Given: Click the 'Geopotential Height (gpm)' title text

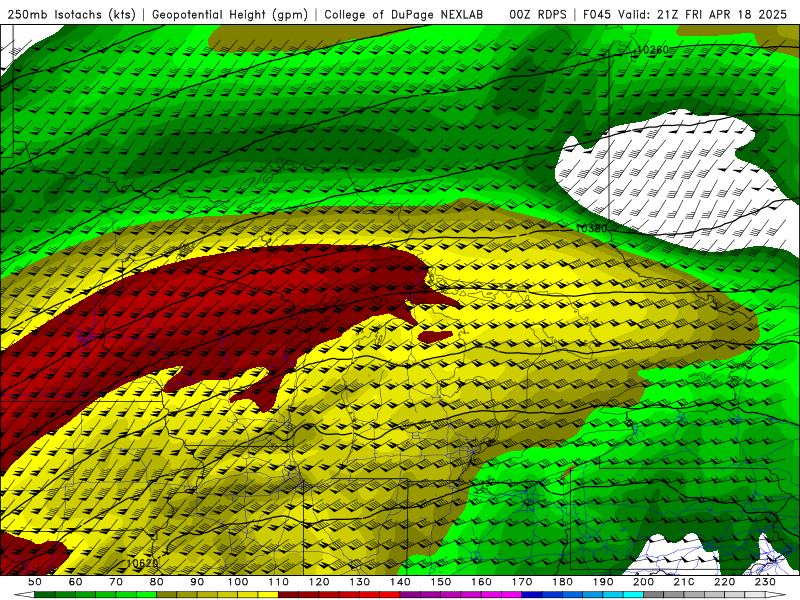Looking at the screenshot, I should [x=230, y=14].
